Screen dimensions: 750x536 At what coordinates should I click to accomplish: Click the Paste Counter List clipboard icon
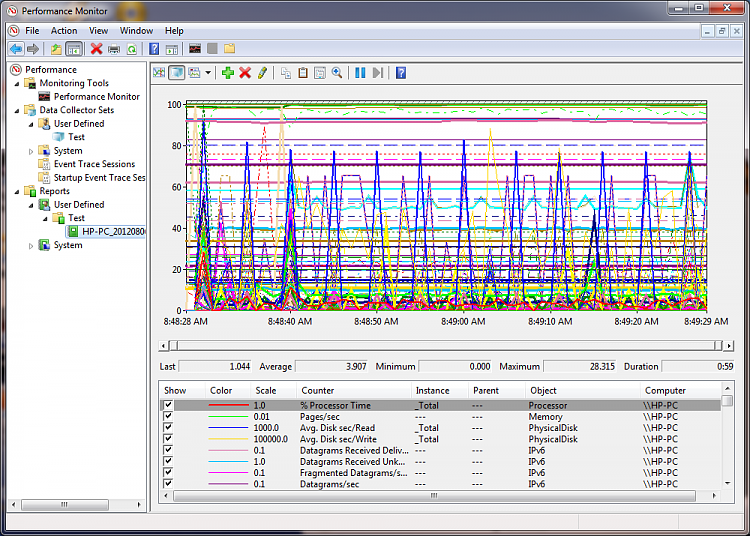coord(303,73)
